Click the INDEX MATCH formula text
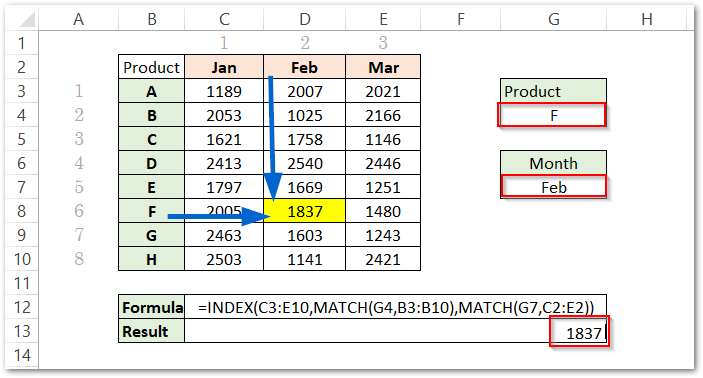The width and height of the screenshot is (703, 378). 396,307
